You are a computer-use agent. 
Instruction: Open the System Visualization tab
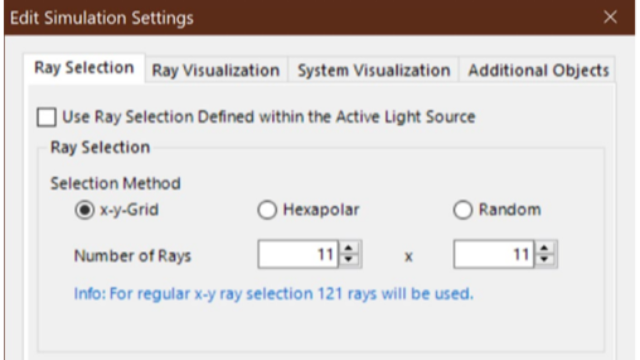pyautogui.click(x=373, y=71)
